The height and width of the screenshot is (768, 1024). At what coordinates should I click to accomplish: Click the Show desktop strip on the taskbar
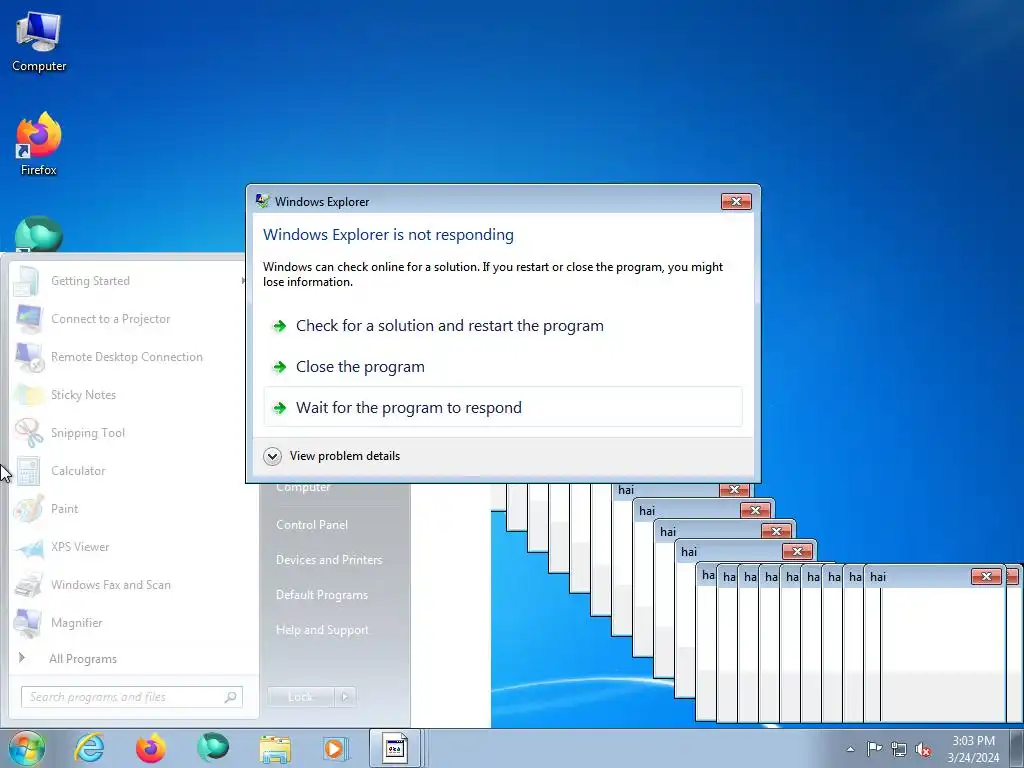coord(1016,749)
